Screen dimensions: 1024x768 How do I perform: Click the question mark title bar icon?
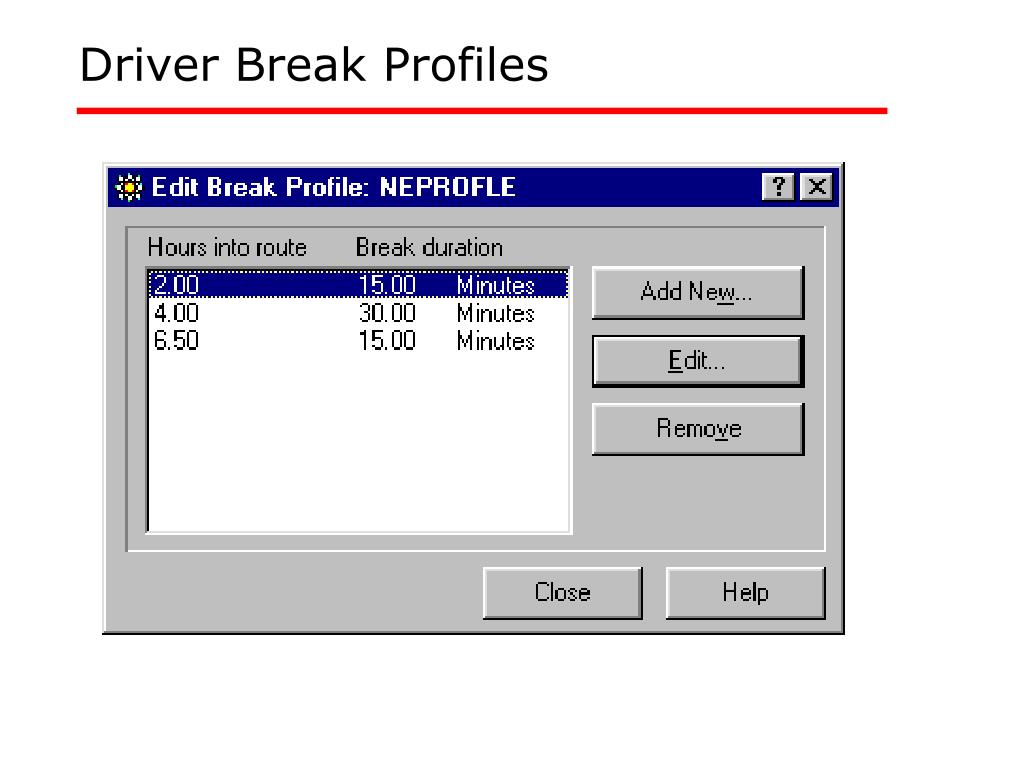click(778, 187)
